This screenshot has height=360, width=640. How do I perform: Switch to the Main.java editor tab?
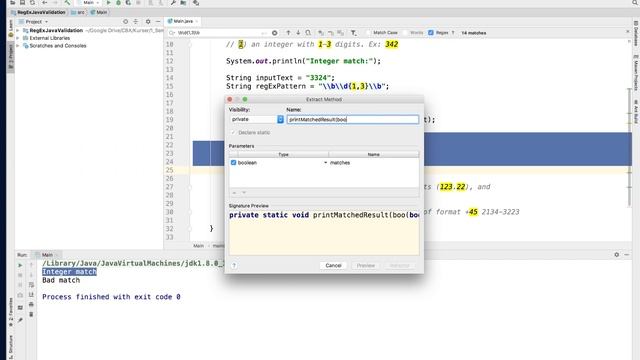coord(183,21)
